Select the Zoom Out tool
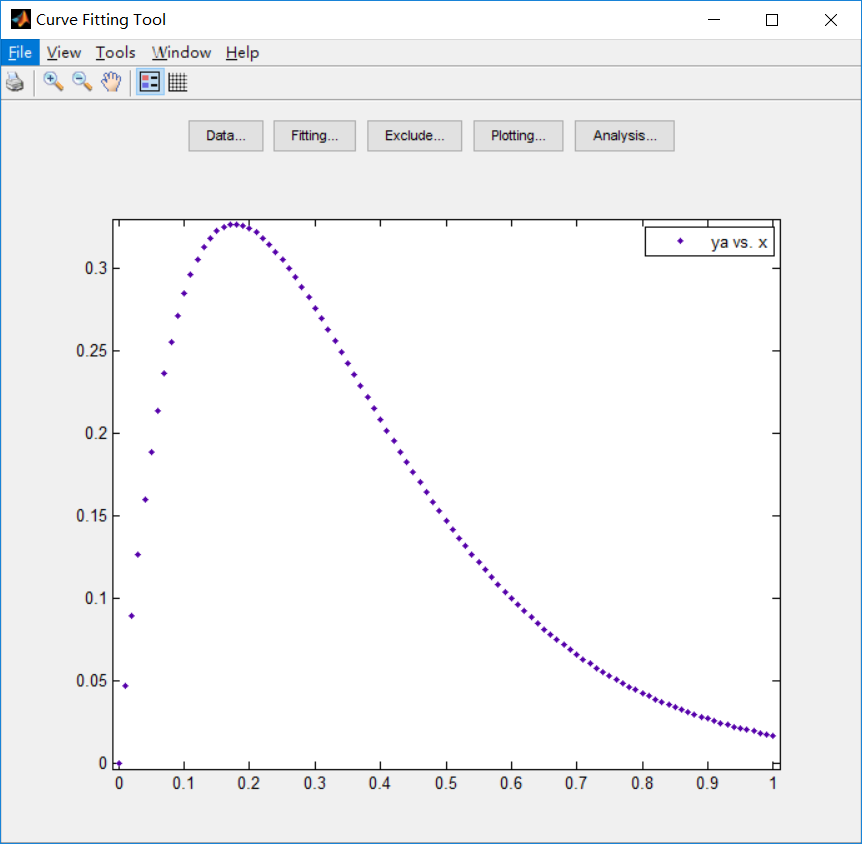This screenshot has height=844, width=862. tap(82, 82)
